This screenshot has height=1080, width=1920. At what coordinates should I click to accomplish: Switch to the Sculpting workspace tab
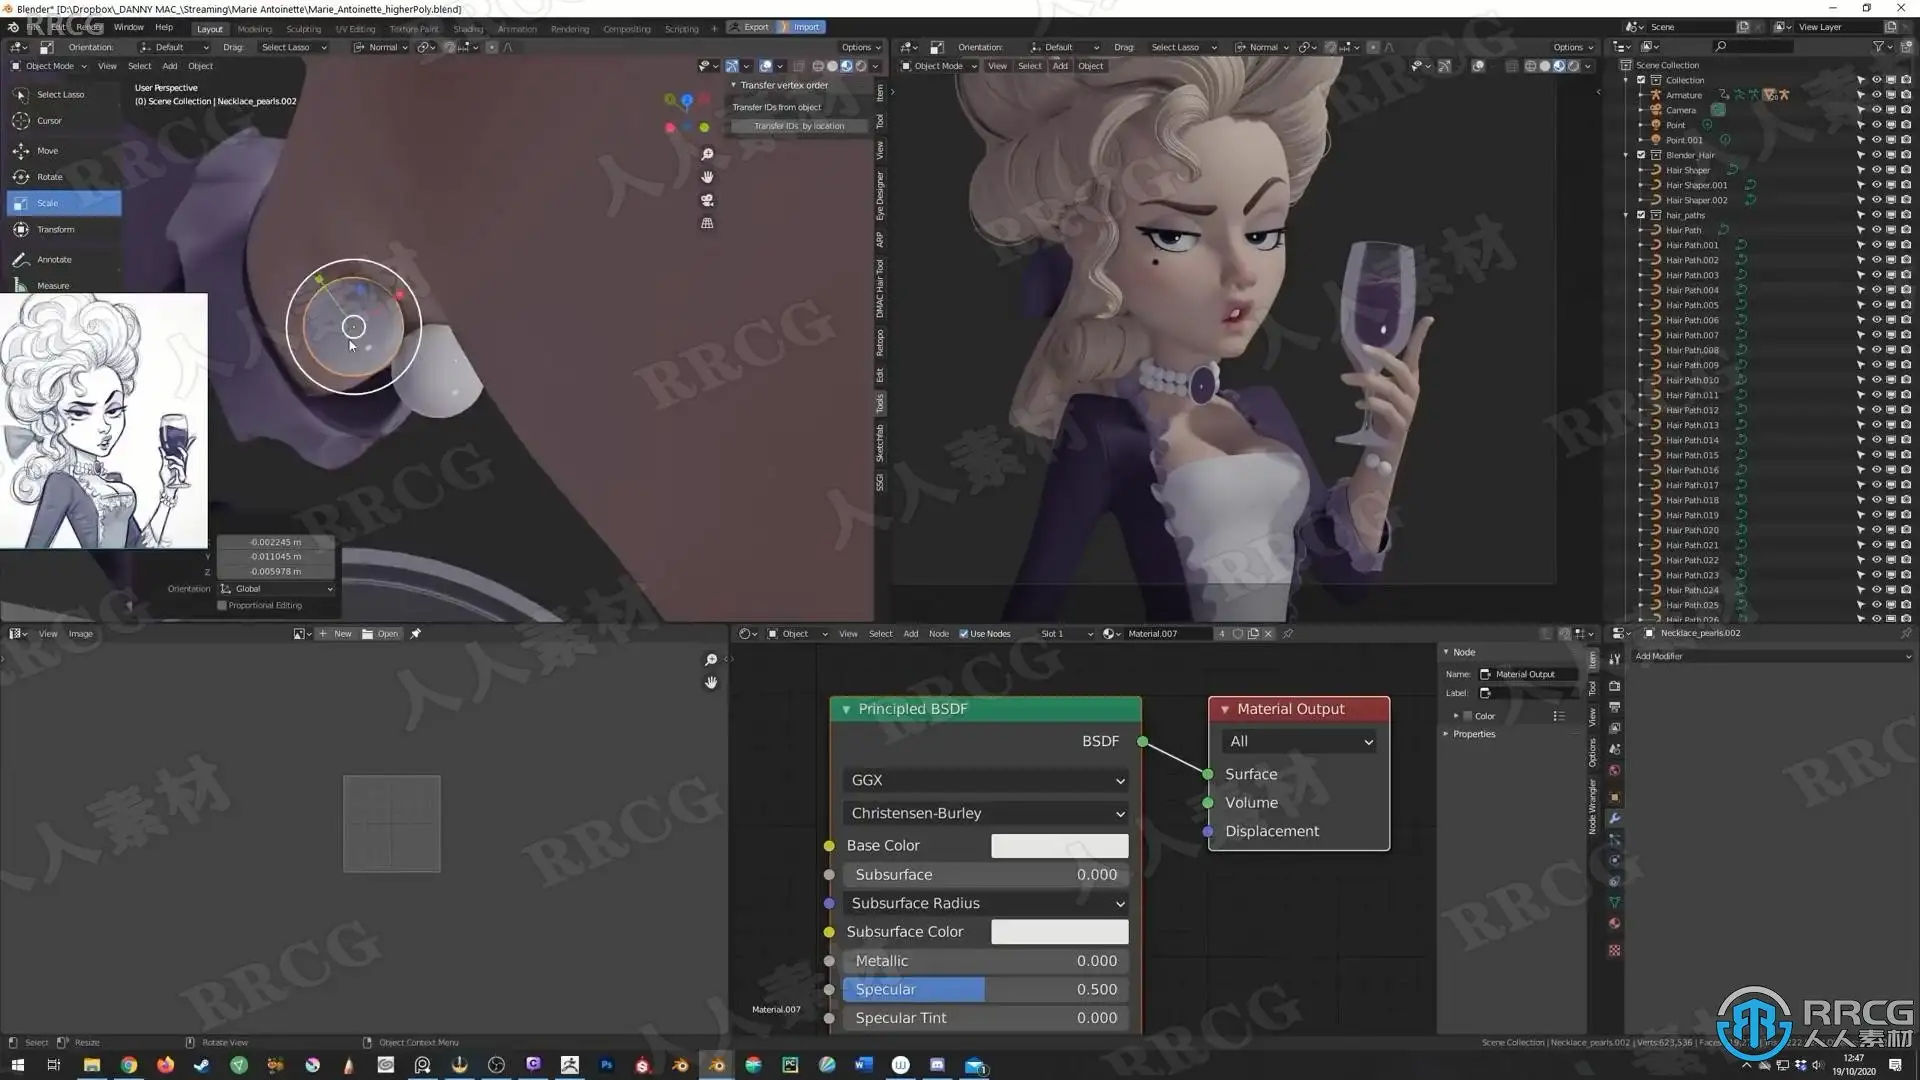pos(304,29)
